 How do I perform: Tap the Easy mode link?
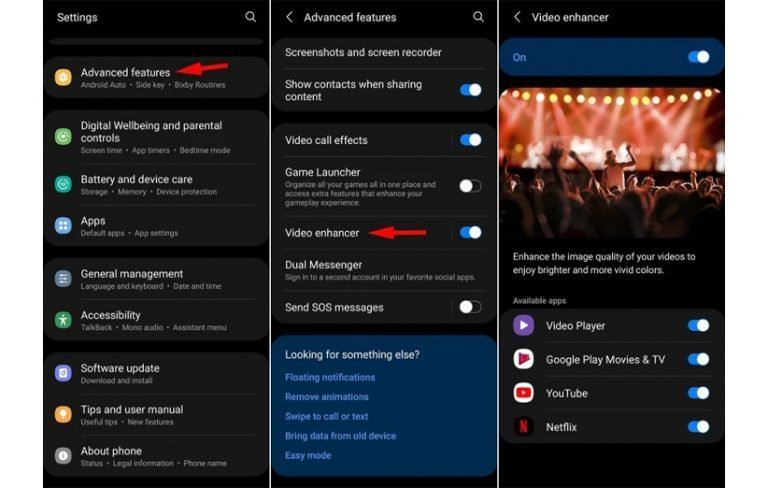(308, 455)
